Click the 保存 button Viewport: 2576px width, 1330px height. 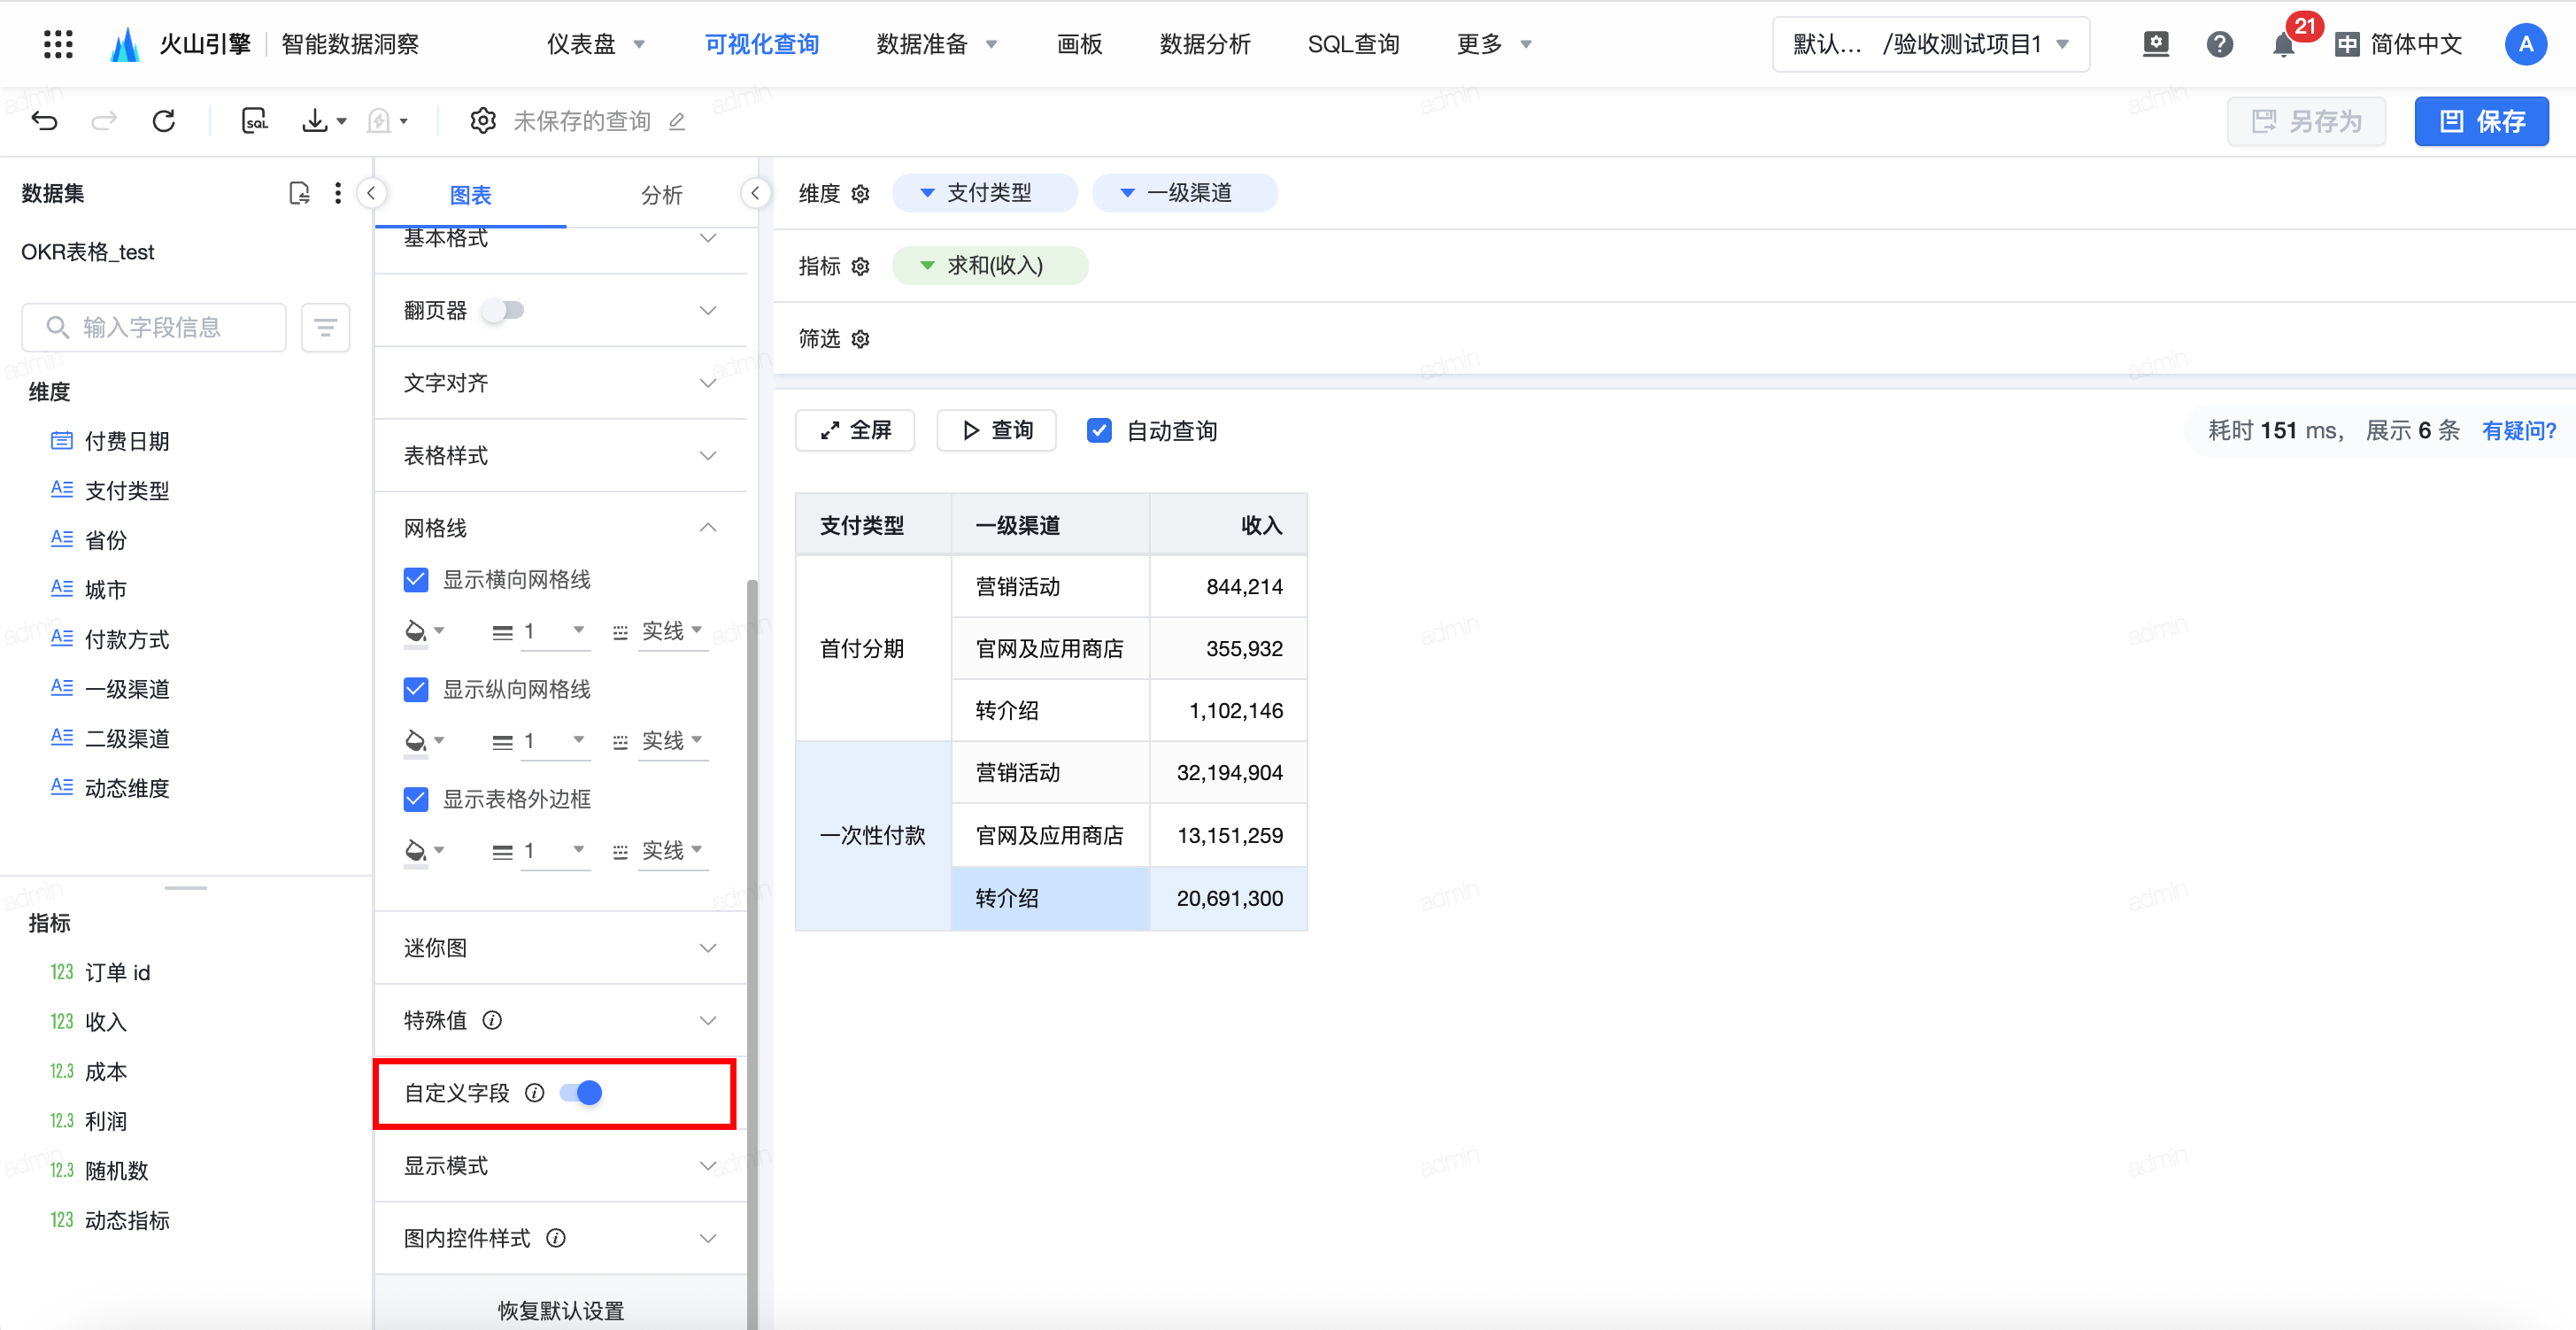tap(2481, 121)
